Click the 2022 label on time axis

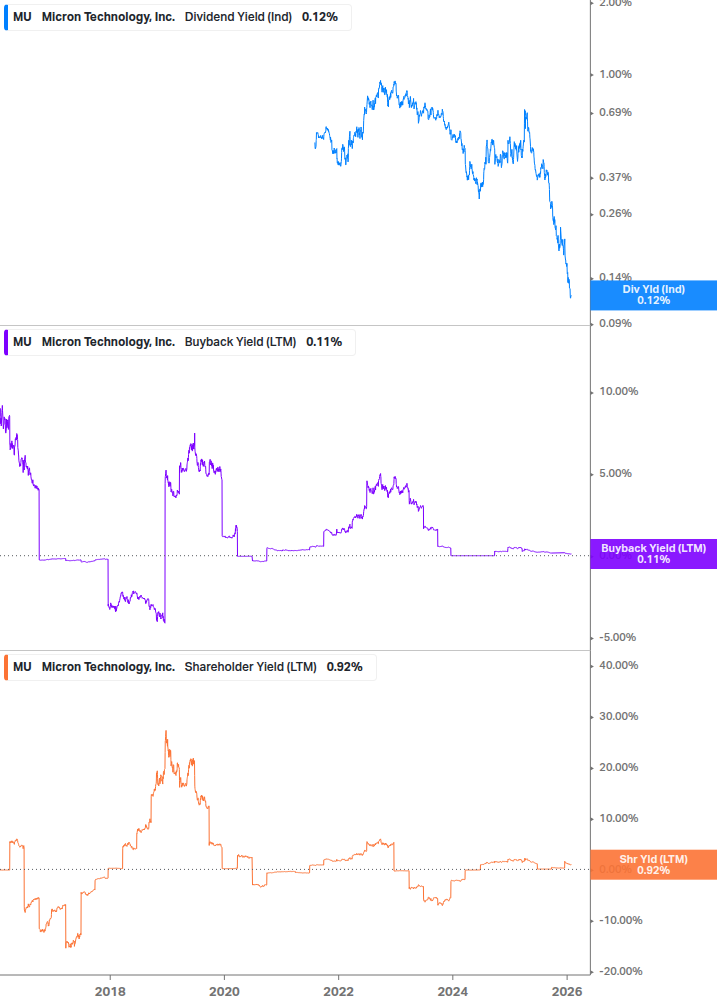coord(338,991)
